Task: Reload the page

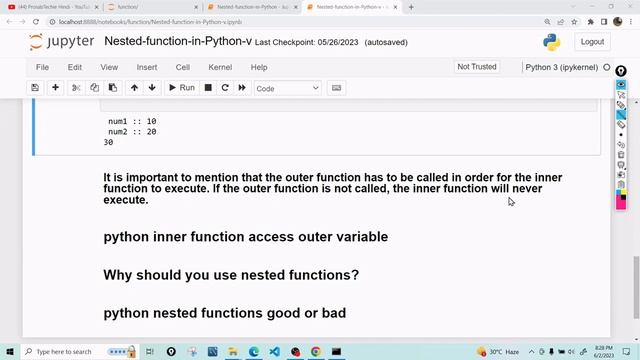Action: [36, 22]
